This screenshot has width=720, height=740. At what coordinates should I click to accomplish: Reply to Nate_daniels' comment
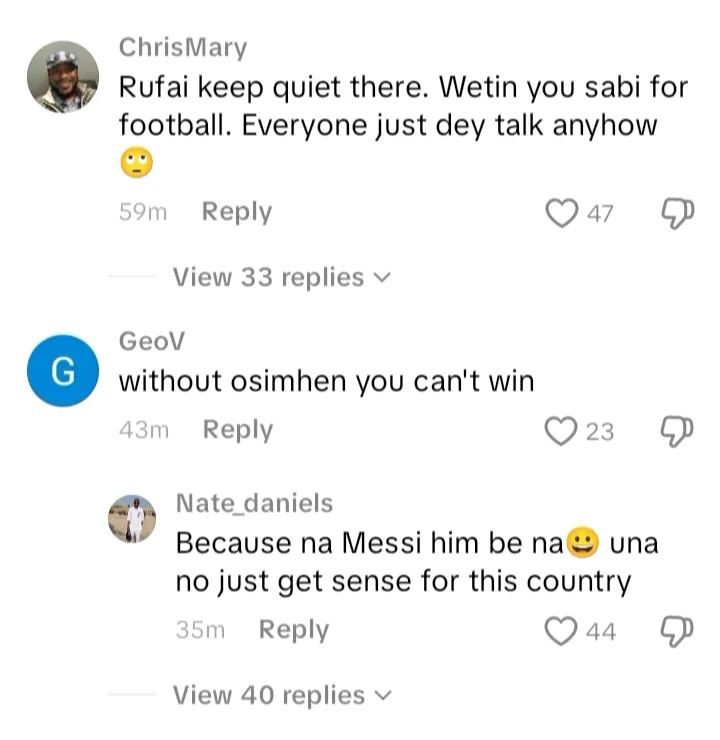[x=293, y=630]
